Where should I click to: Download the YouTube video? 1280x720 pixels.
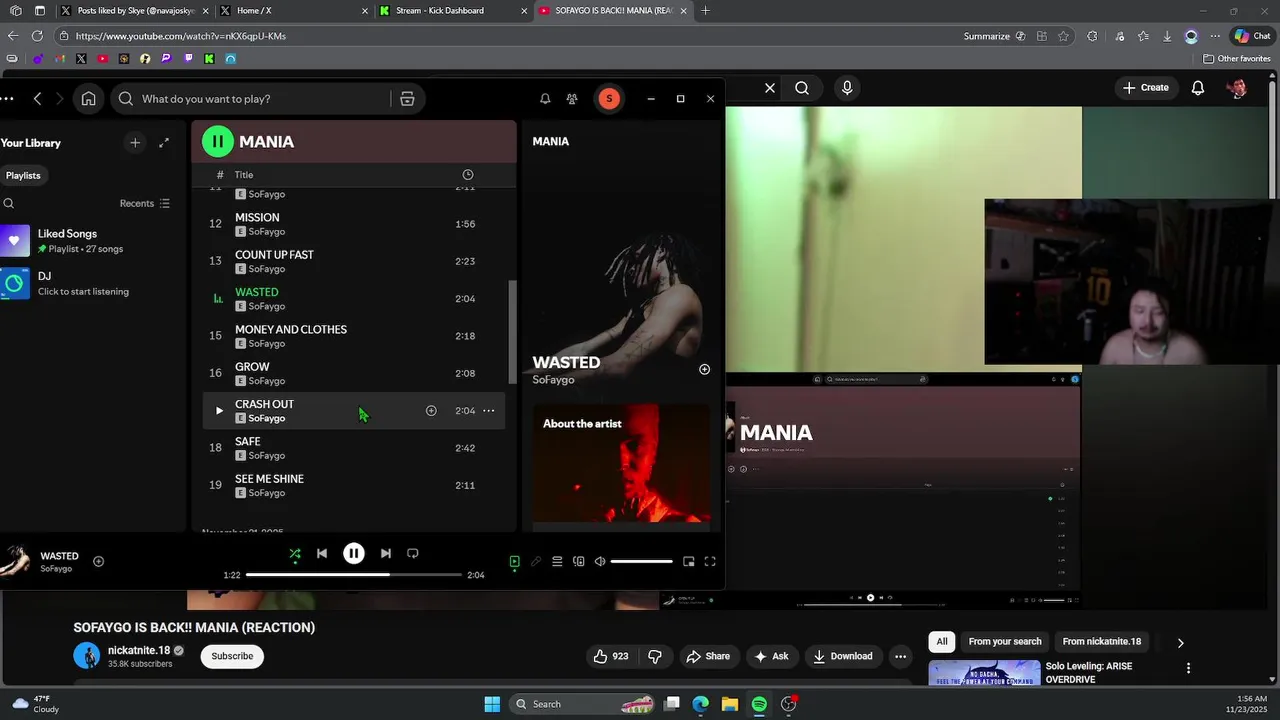(x=843, y=656)
